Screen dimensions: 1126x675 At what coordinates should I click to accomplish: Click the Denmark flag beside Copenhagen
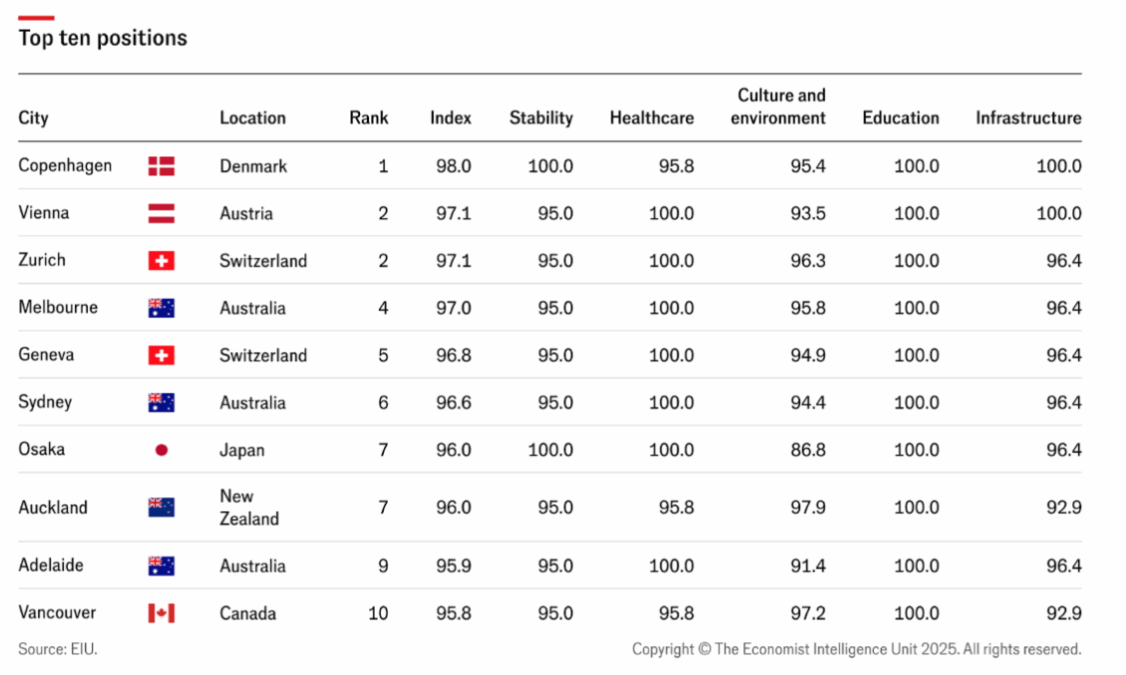161,166
